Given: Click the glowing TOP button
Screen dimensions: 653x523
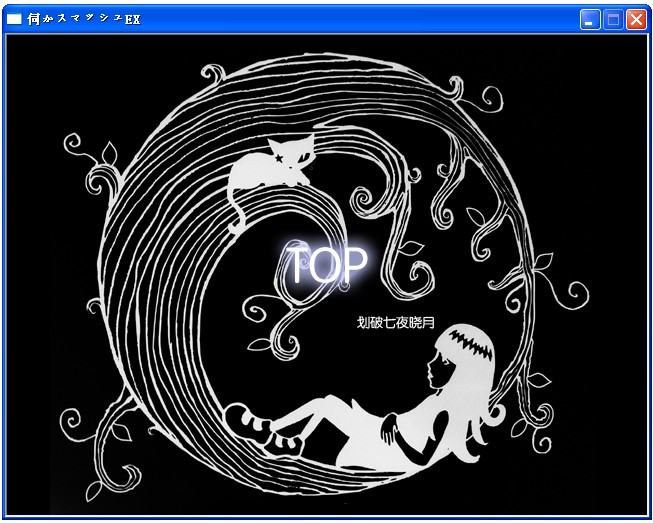Looking at the screenshot, I should point(327,265).
